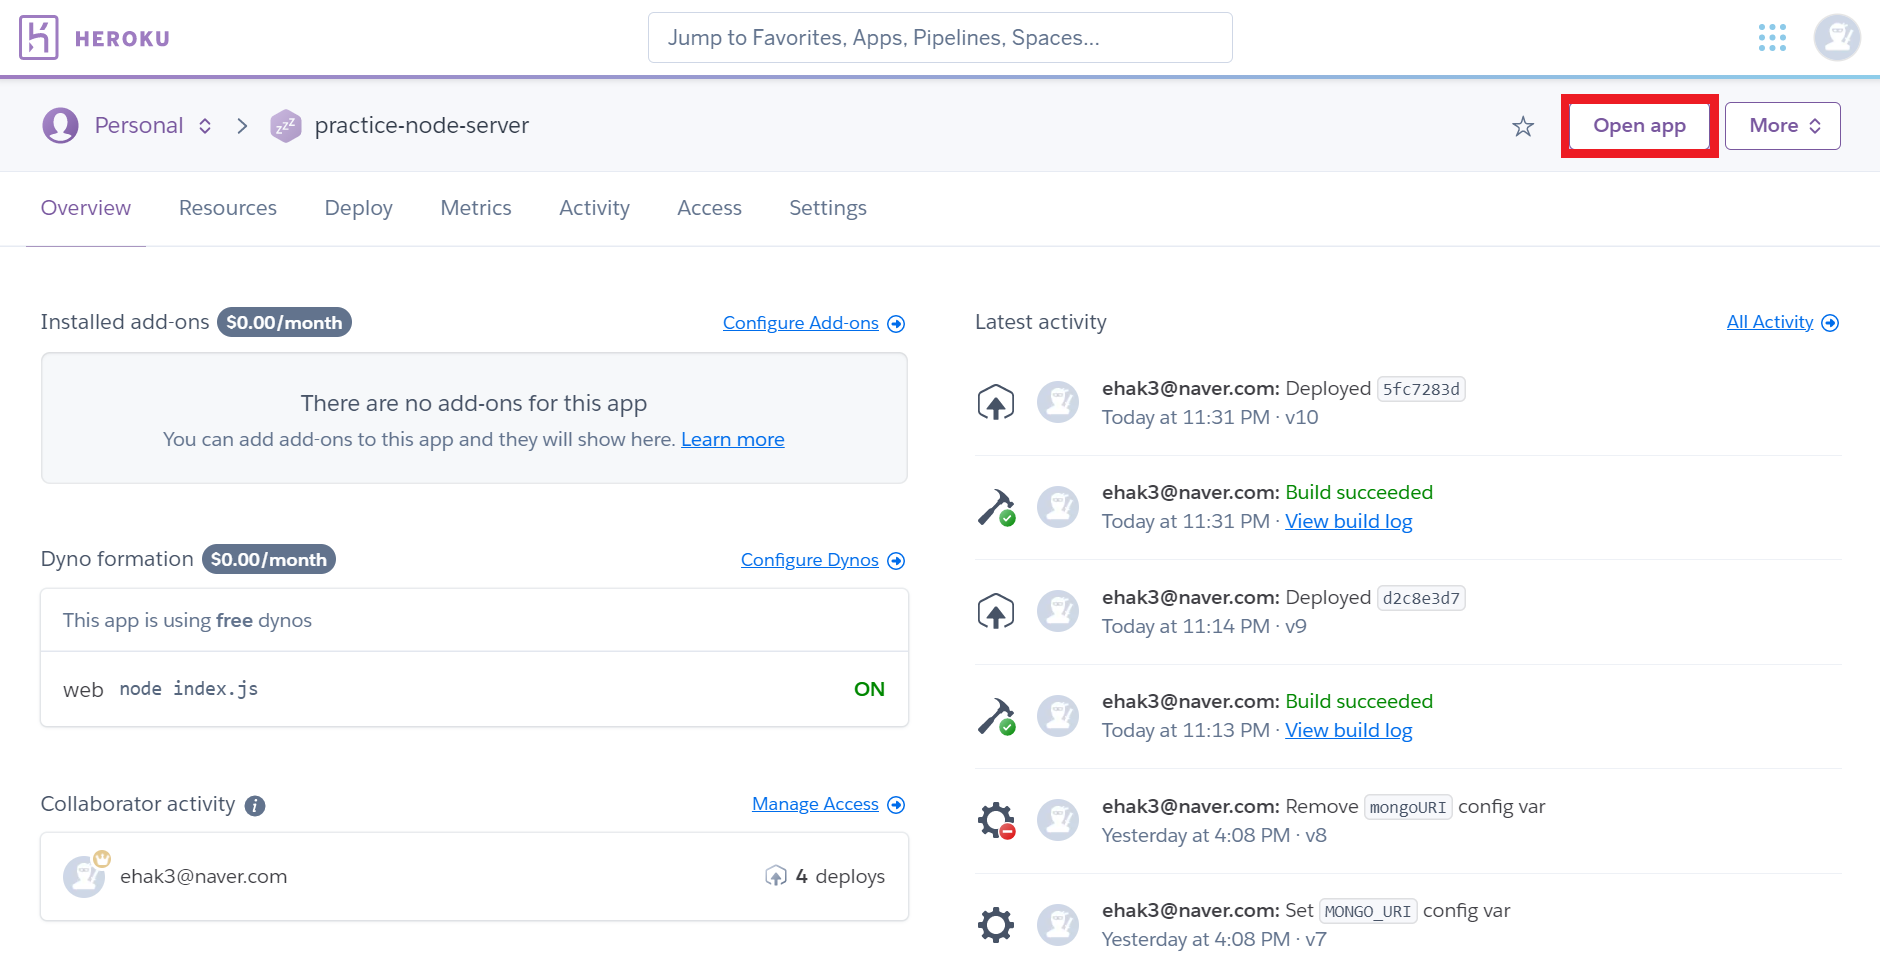This screenshot has height=976, width=1880.
Task: Click the MONGO_URI config var label
Action: point(1368,911)
